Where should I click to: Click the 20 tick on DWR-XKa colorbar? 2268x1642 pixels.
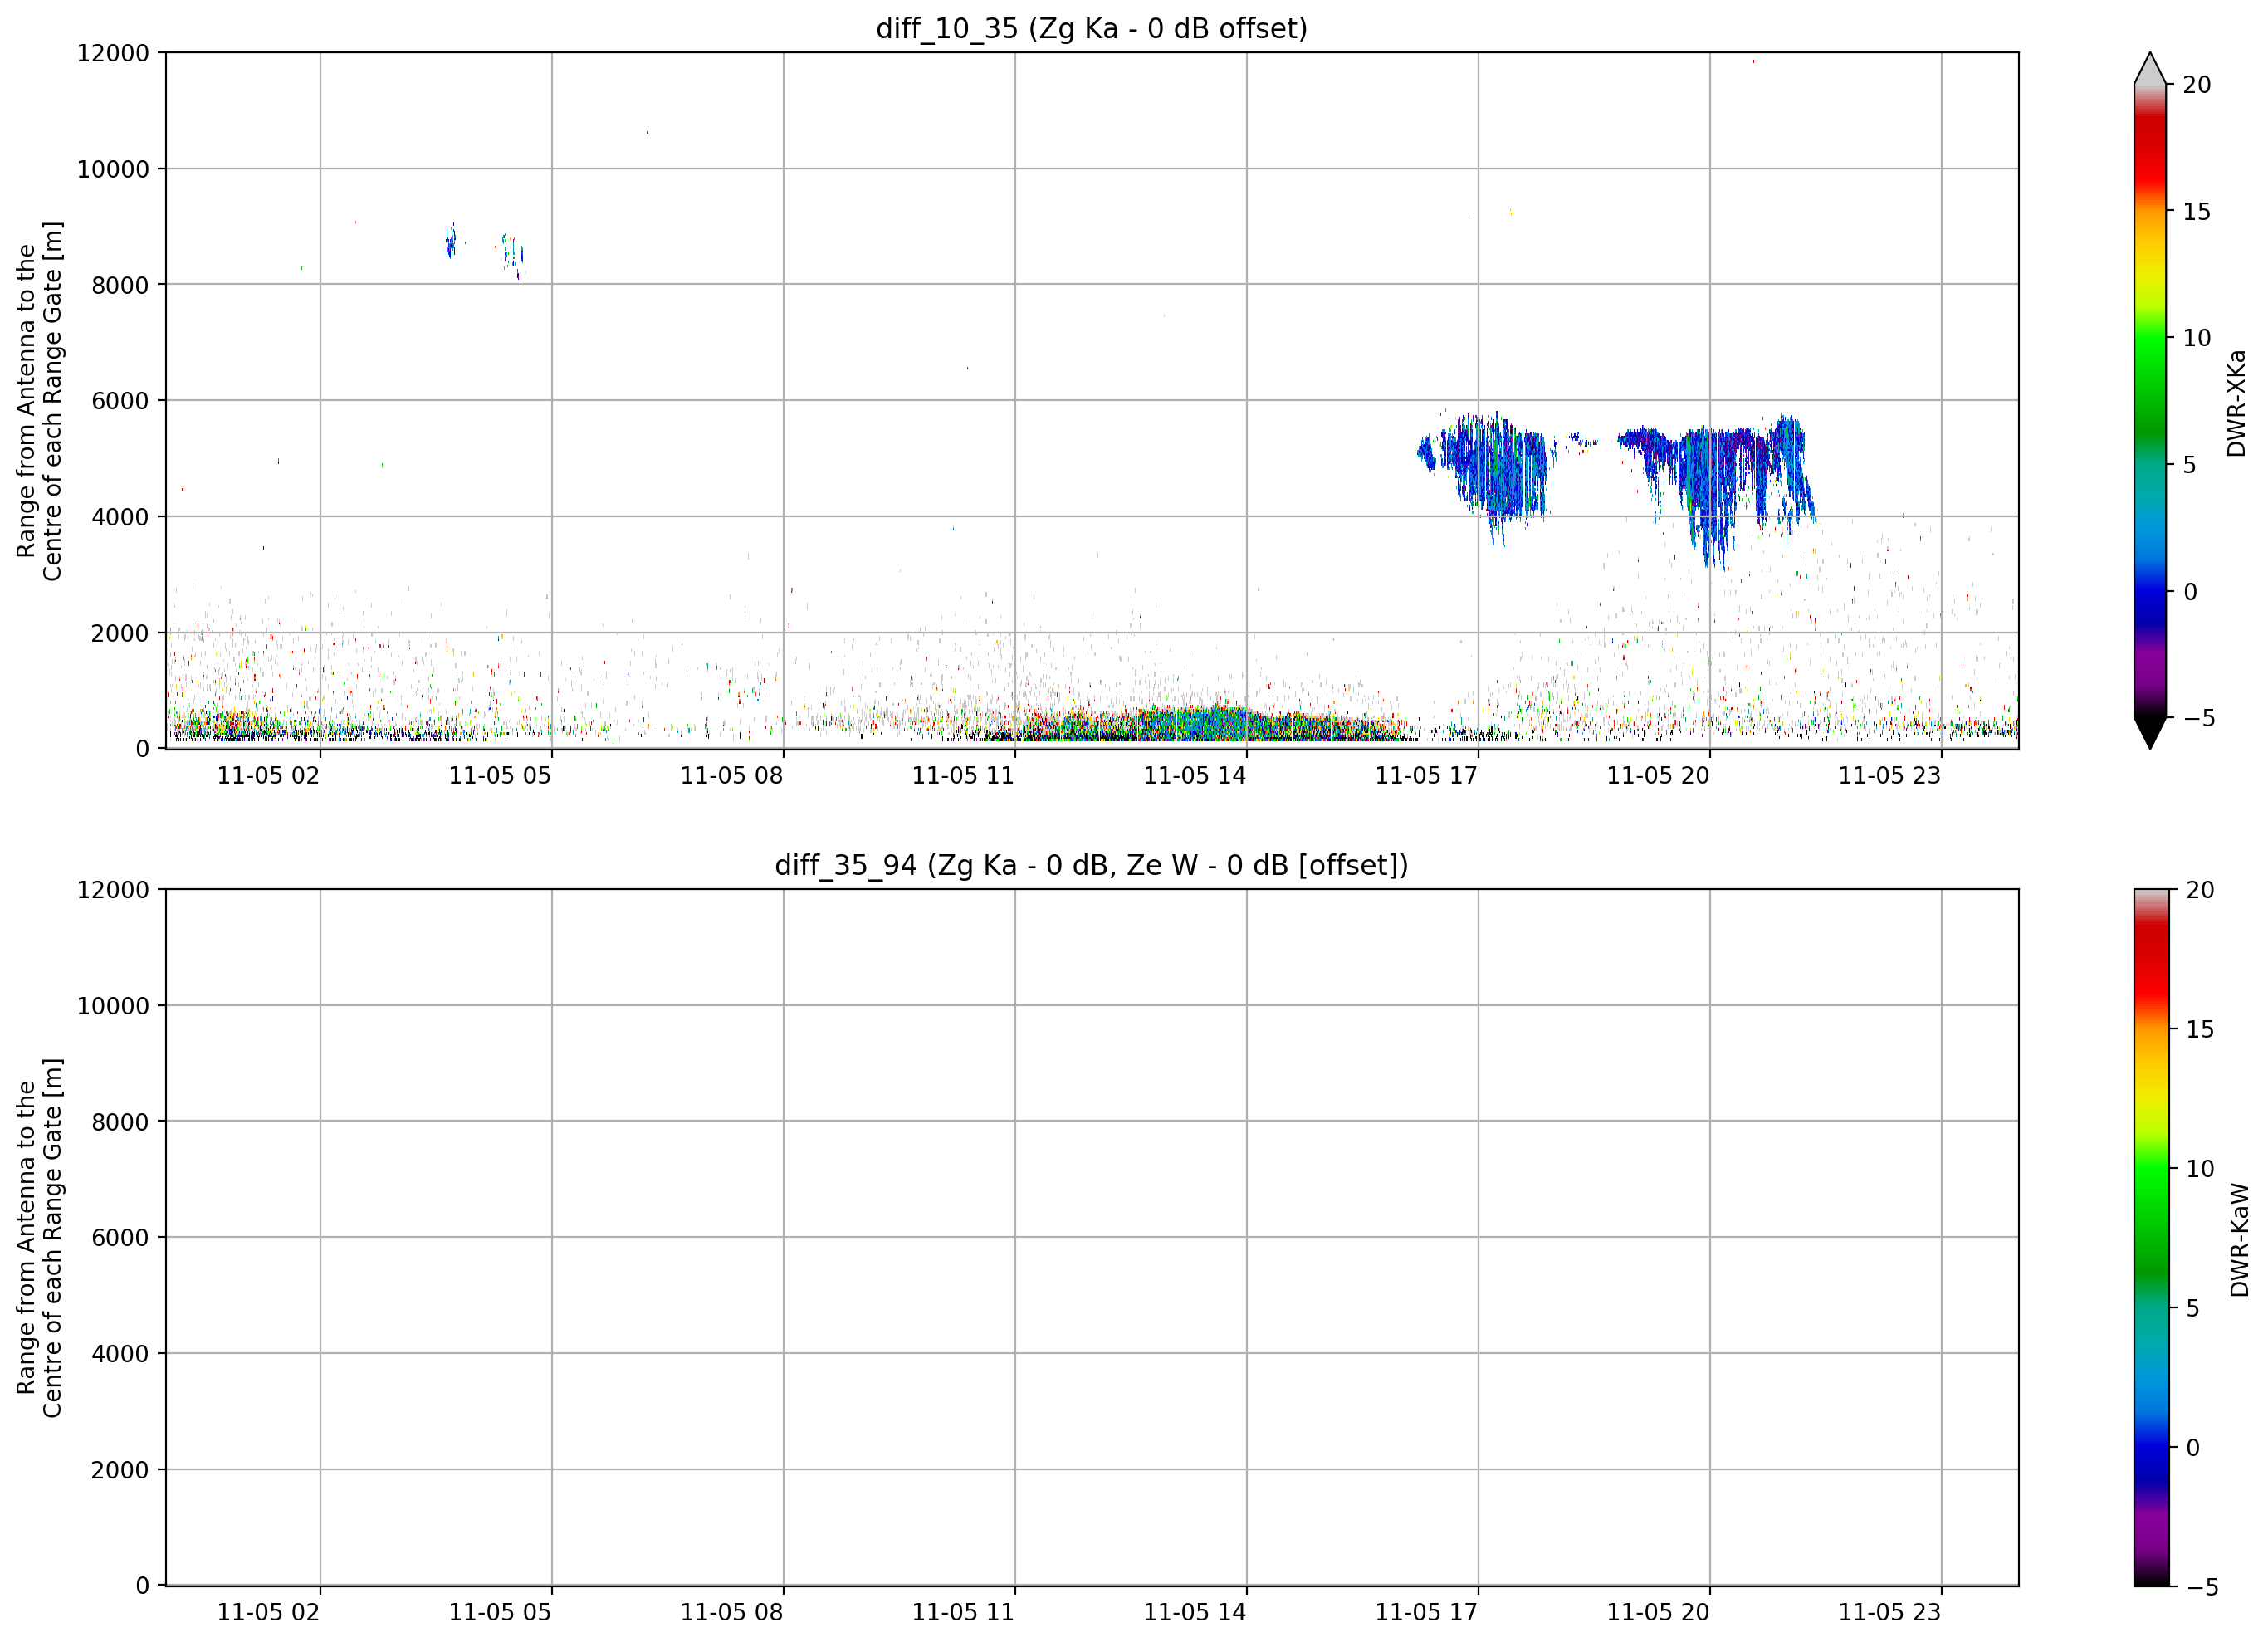point(2197,85)
